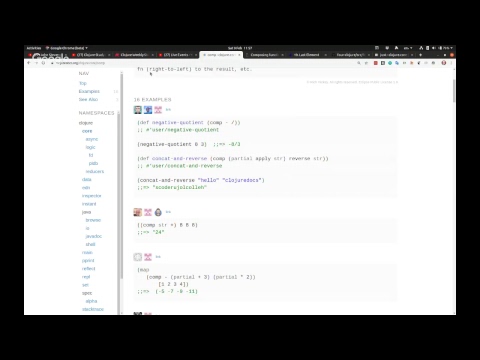Open the repl namespace link
Screen dimensions: 480x360
(x=86, y=277)
